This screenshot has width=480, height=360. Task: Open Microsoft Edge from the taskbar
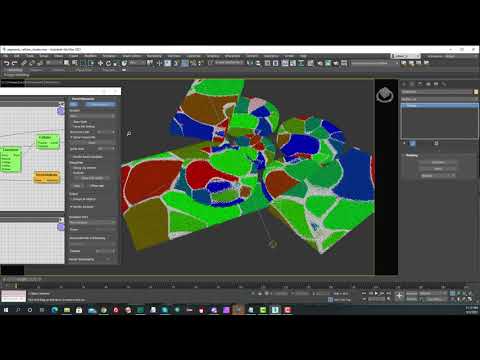tap(54, 310)
